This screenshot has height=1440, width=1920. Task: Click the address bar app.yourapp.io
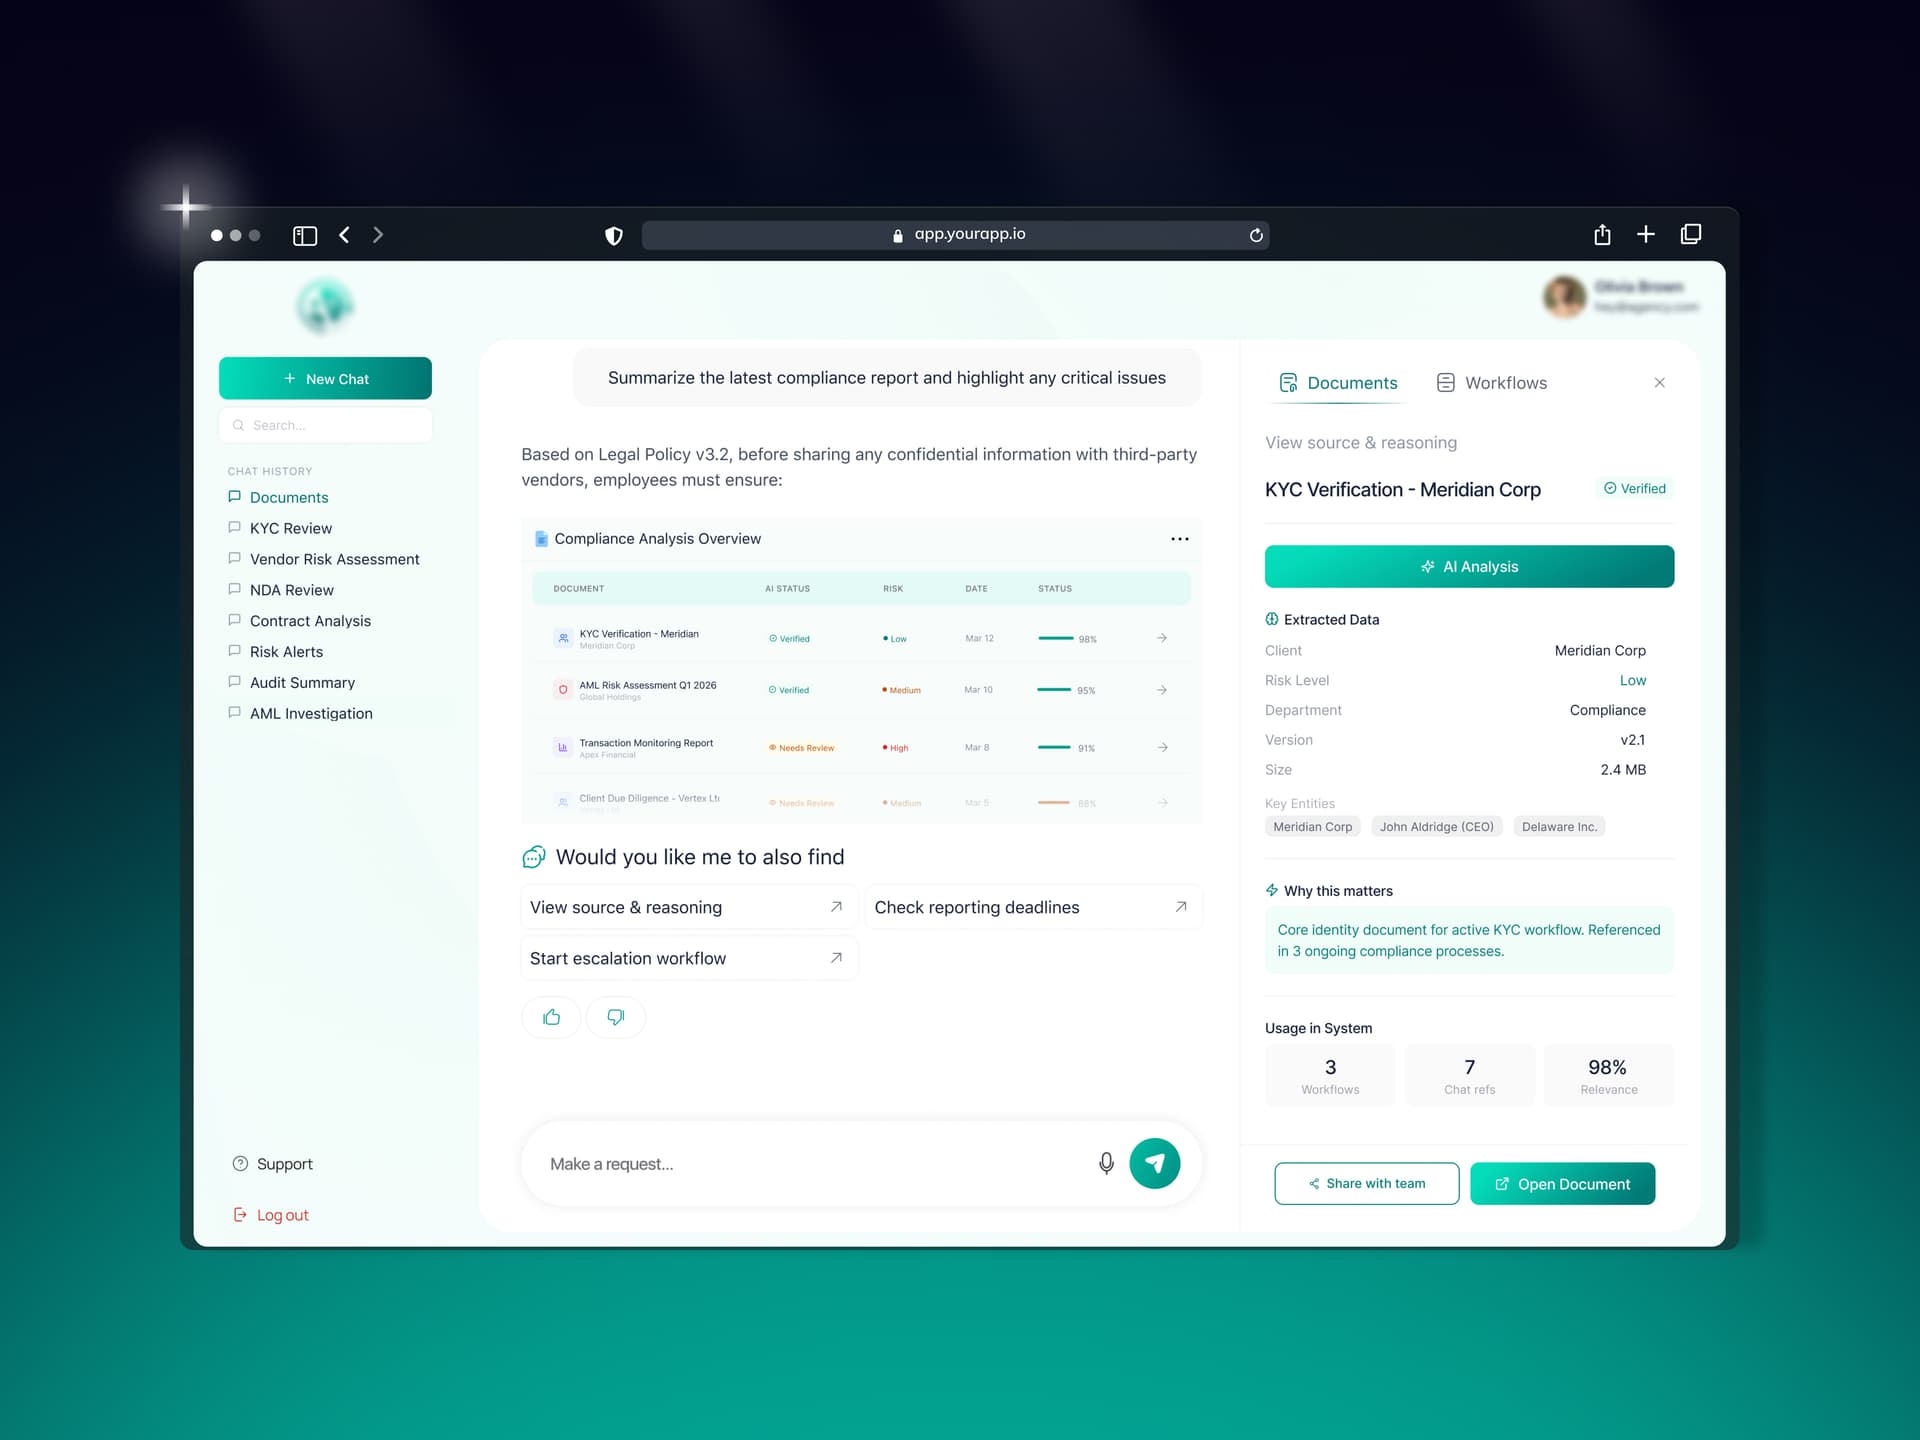[x=956, y=235]
